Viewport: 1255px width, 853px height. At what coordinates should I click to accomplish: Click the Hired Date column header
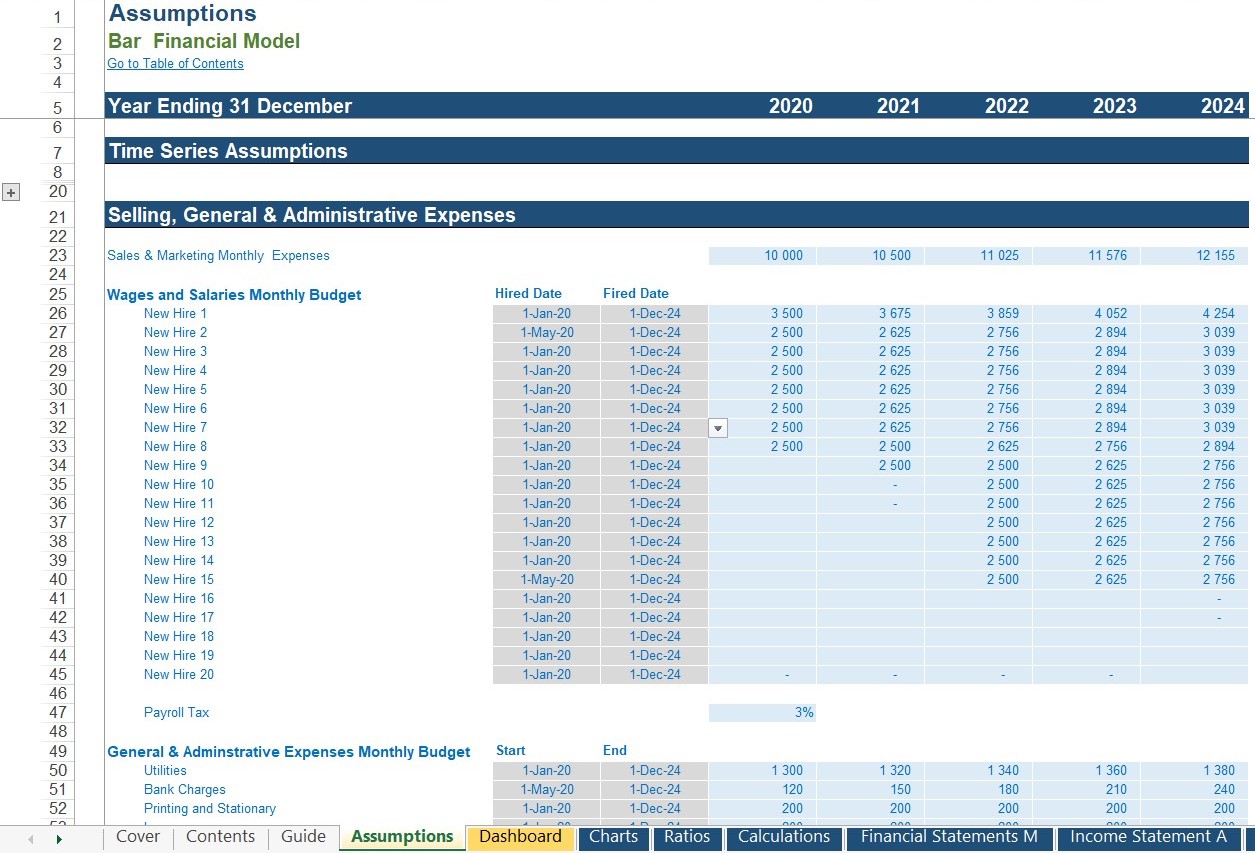528,294
